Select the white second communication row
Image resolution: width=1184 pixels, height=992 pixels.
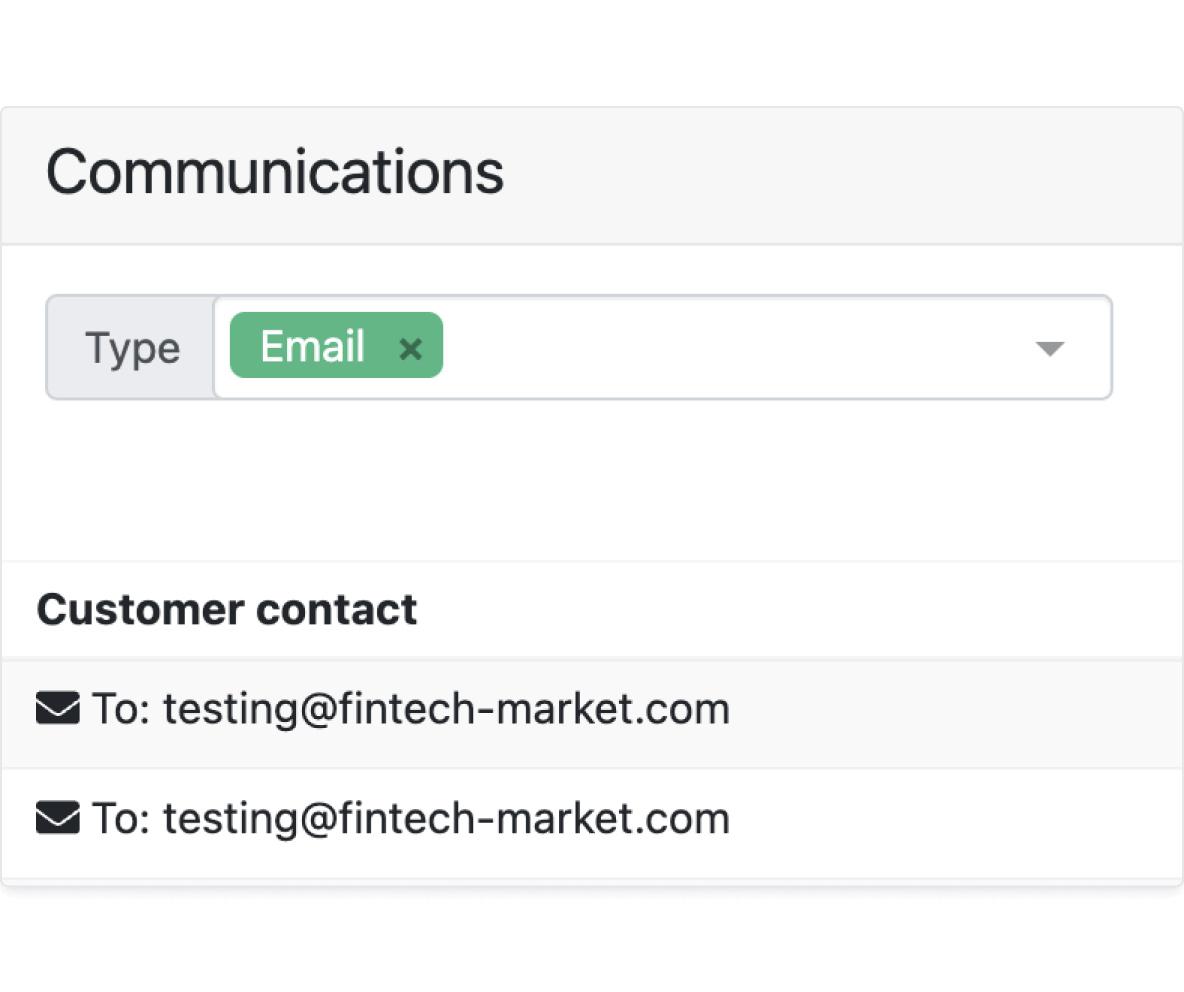point(592,824)
